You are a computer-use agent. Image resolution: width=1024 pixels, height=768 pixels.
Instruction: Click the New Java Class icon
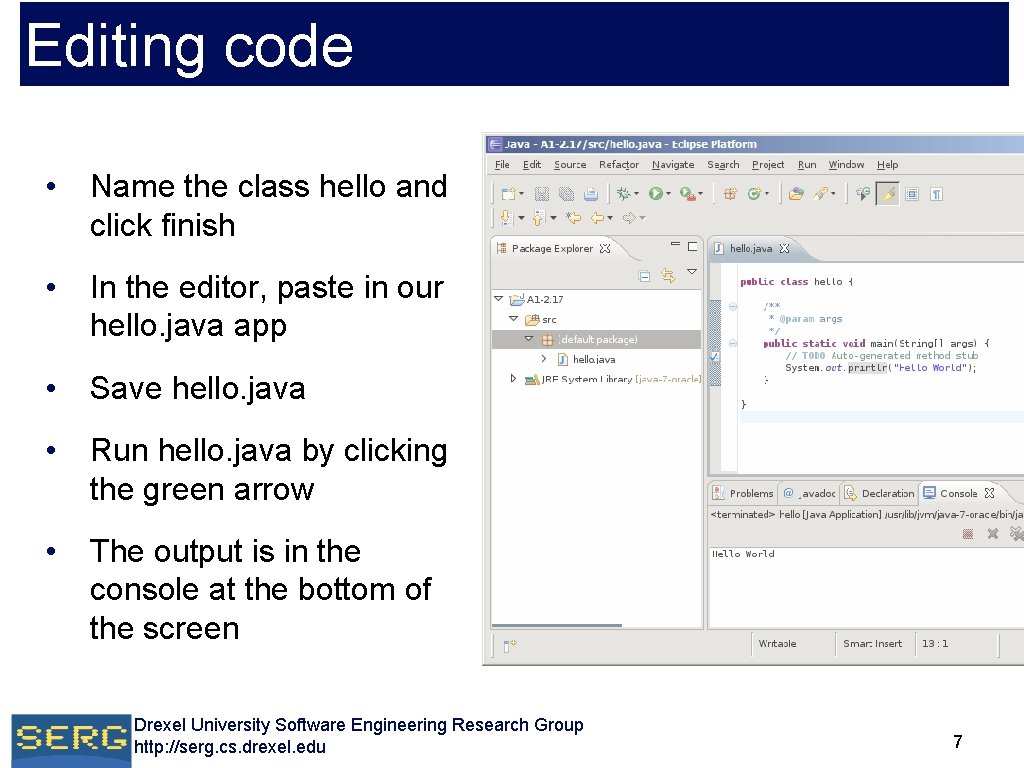[754, 193]
